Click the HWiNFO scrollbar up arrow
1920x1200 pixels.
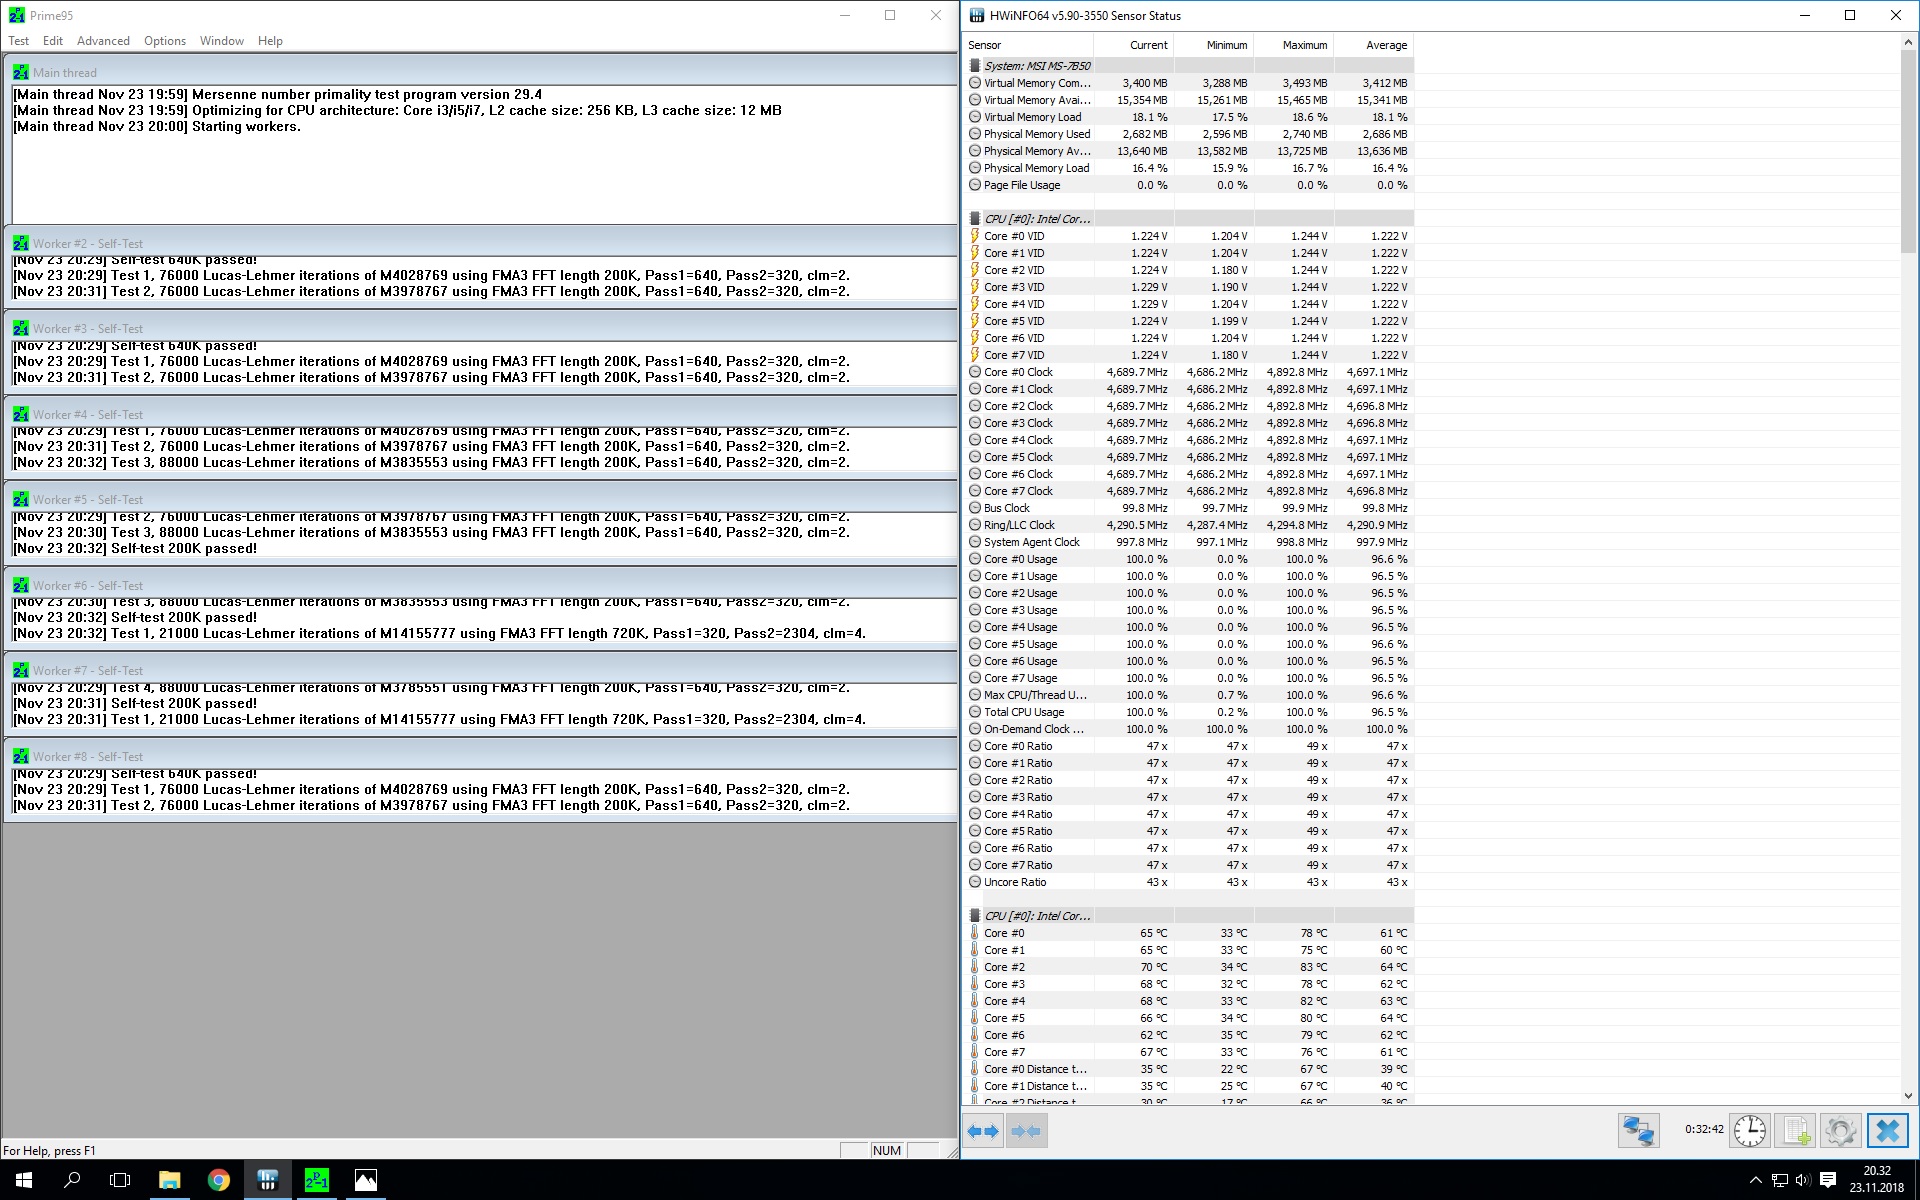[x=1908, y=44]
